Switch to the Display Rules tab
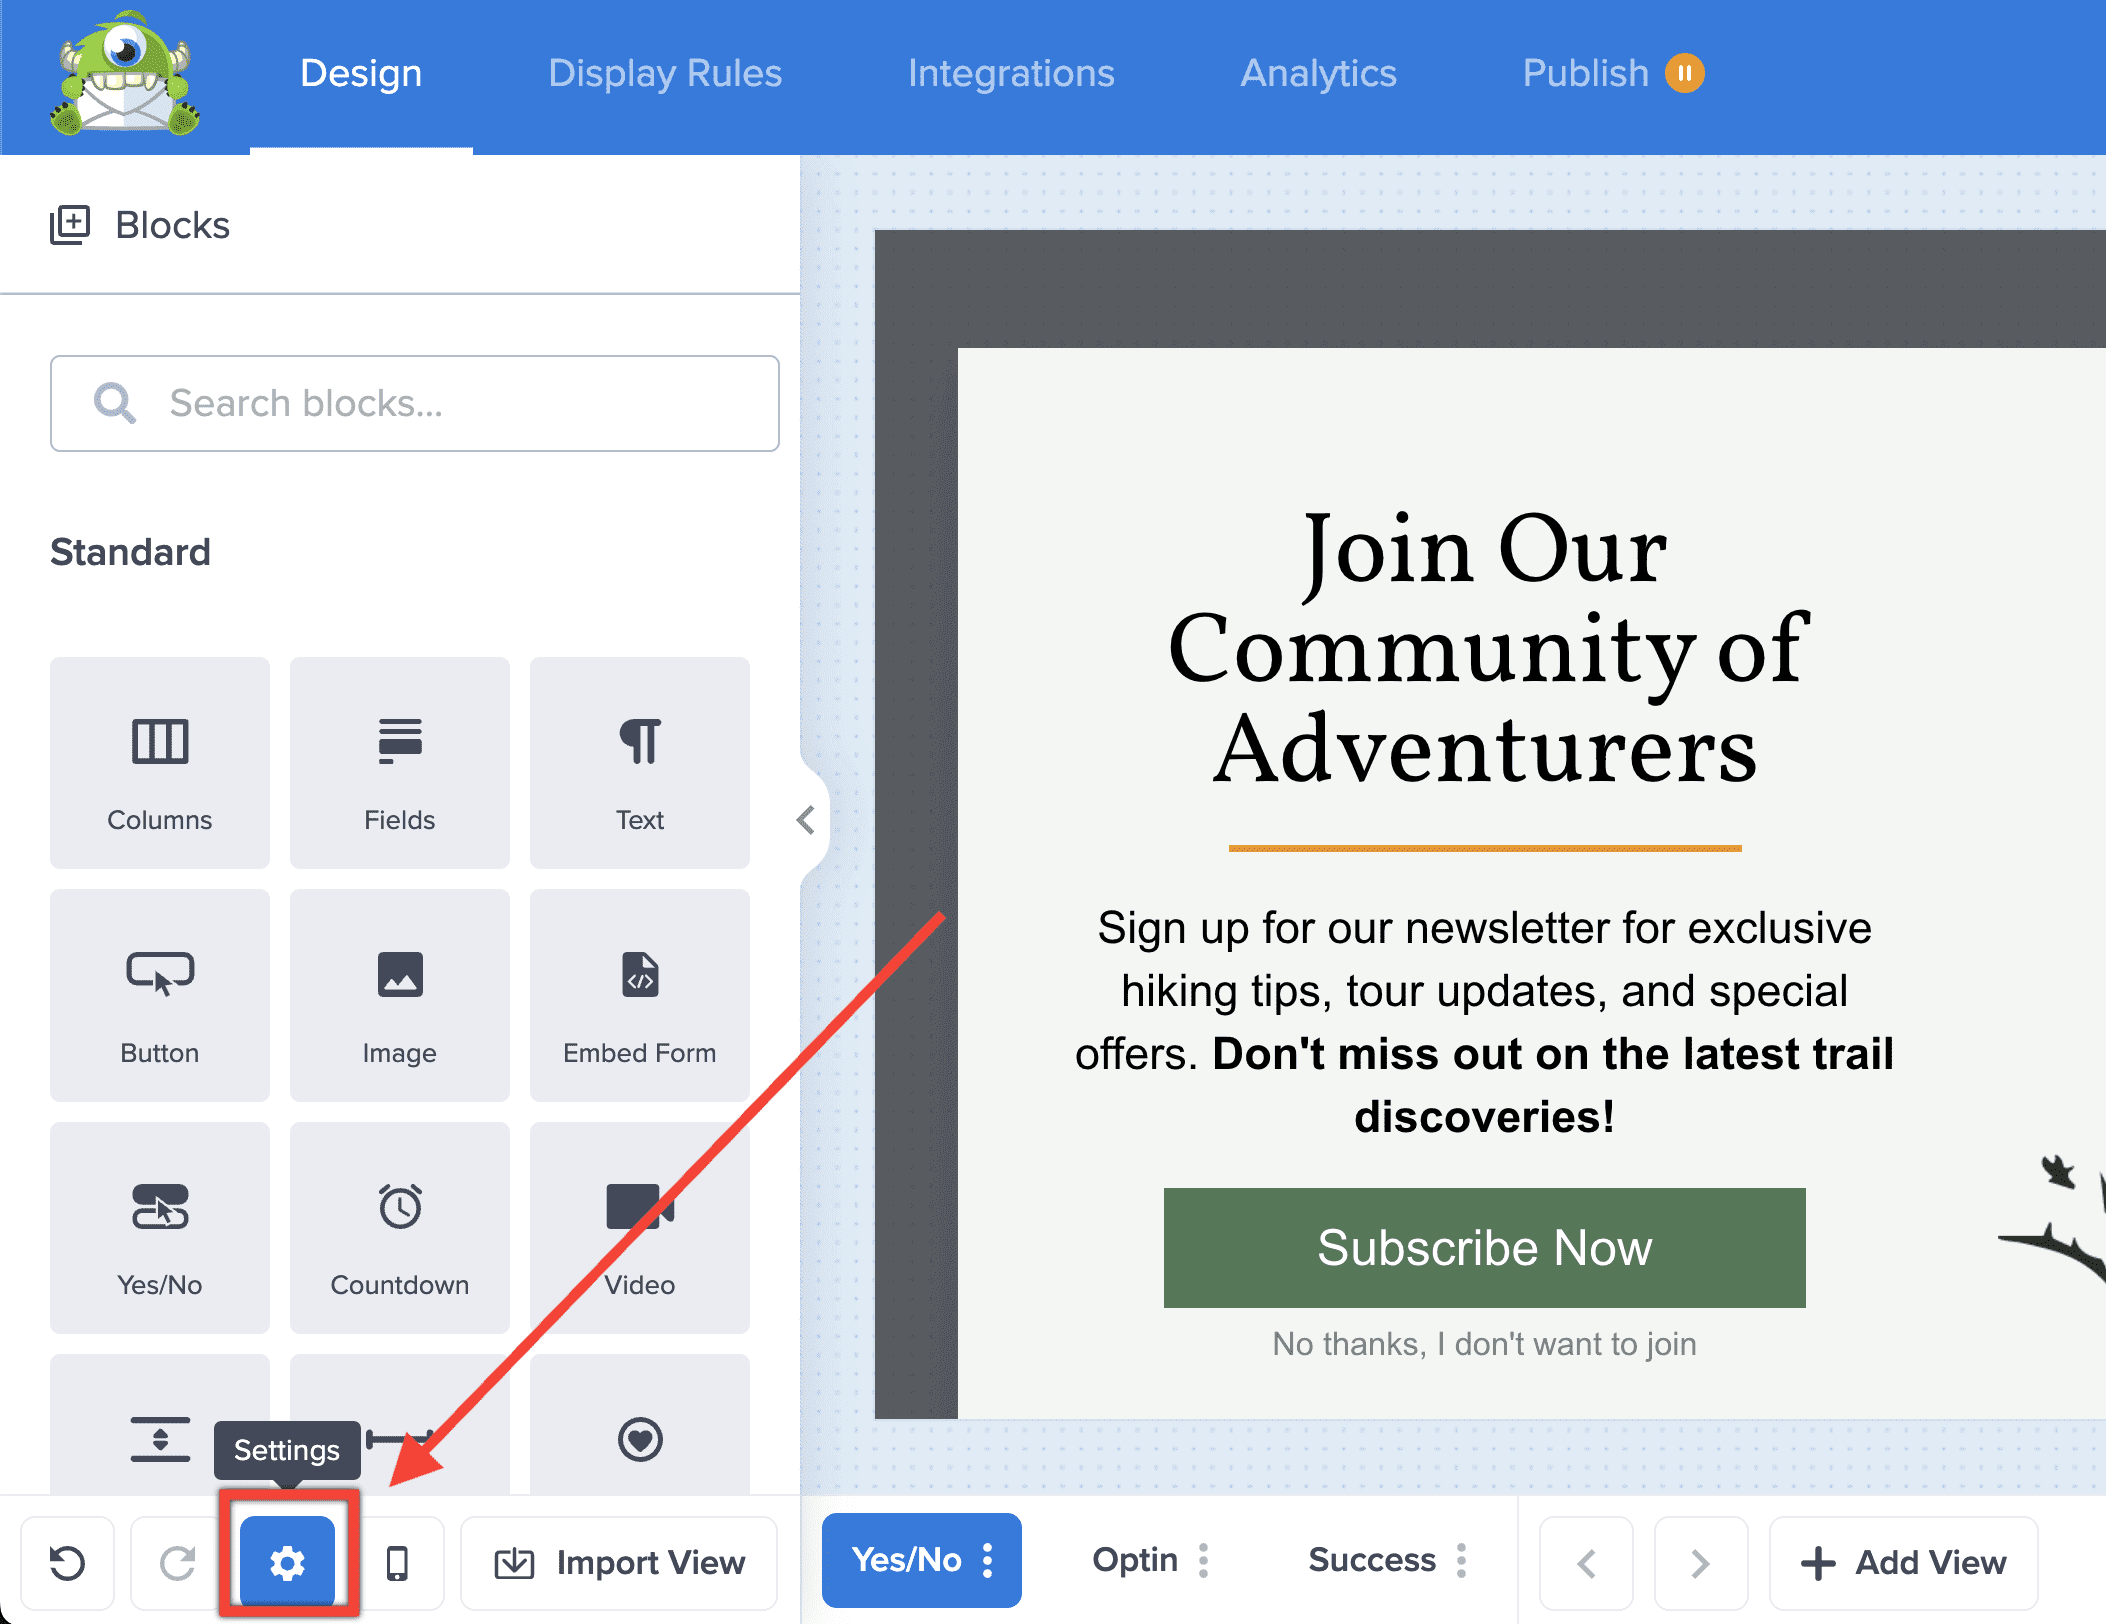 [665, 74]
